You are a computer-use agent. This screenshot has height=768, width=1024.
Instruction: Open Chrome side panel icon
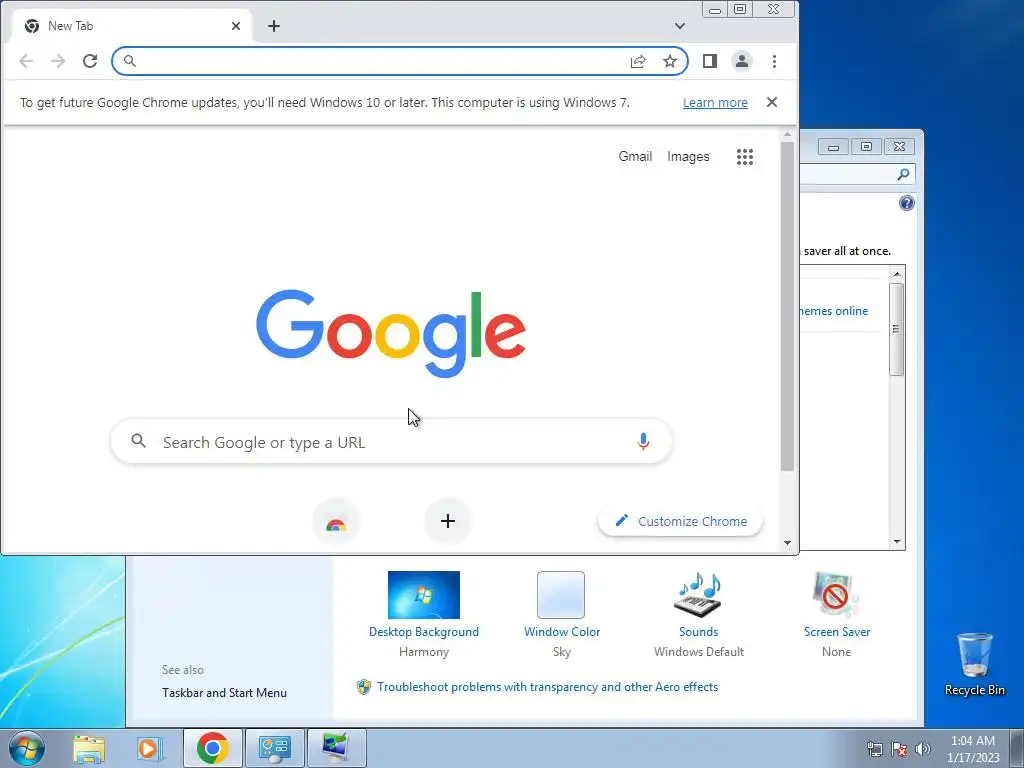(710, 61)
